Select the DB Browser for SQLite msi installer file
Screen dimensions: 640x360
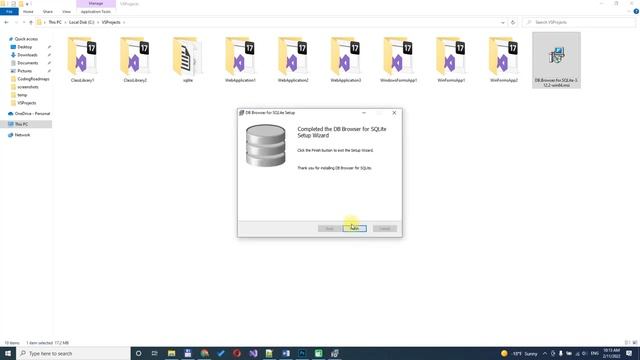(x=556, y=60)
